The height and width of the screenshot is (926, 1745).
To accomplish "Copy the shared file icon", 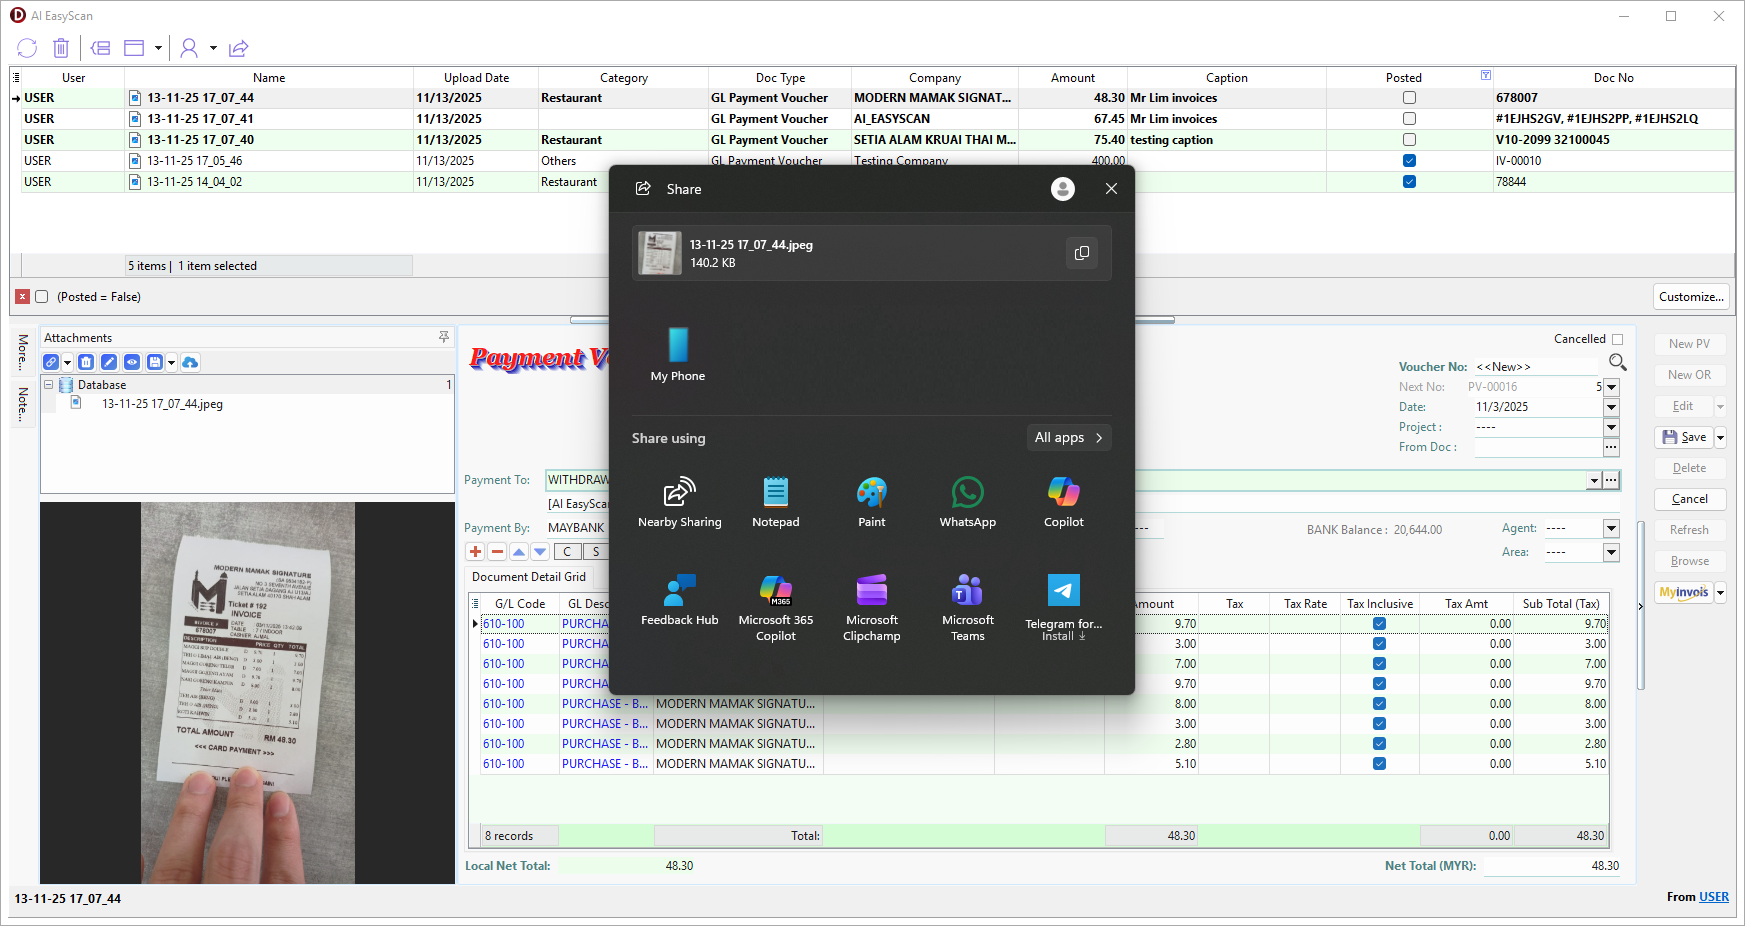I will (x=1081, y=253).
